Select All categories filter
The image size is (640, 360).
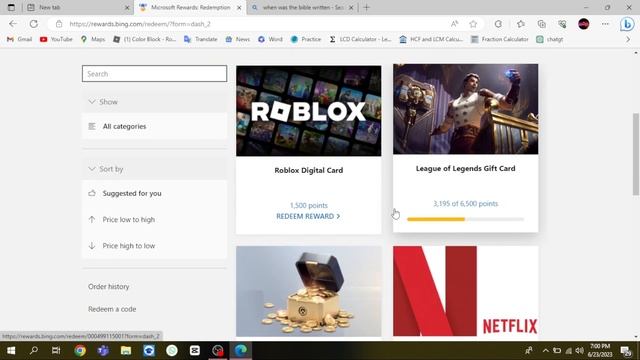(x=154, y=127)
